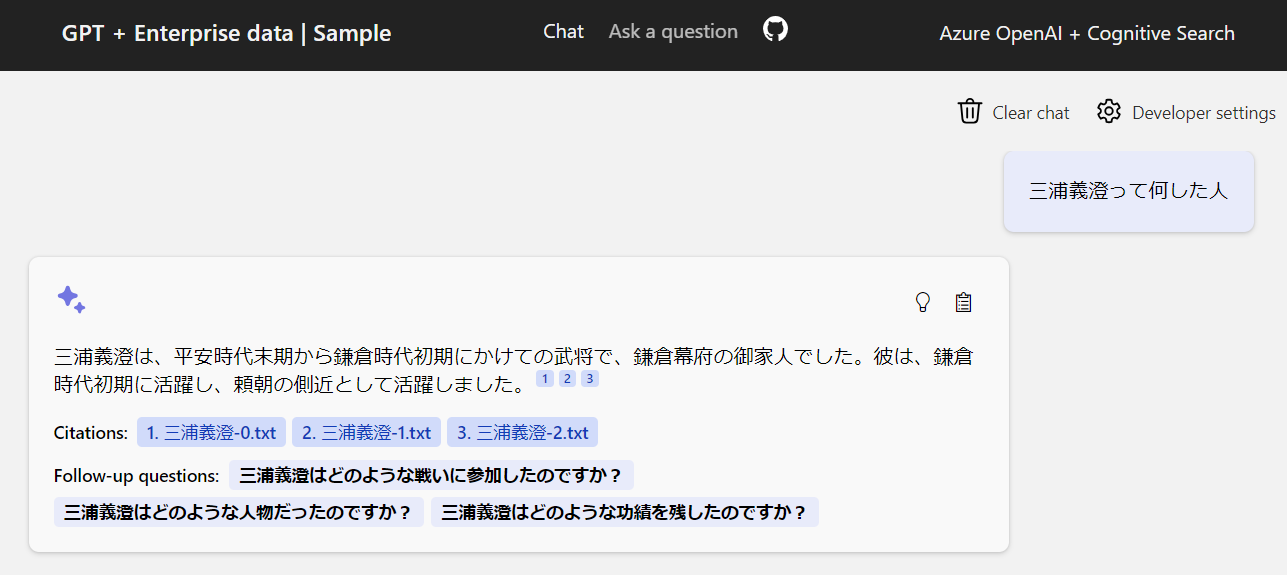Image resolution: width=1287 pixels, height=575 pixels.
Task: Click superscript citation marker 1
Action: pyautogui.click(x=545, y=379)
